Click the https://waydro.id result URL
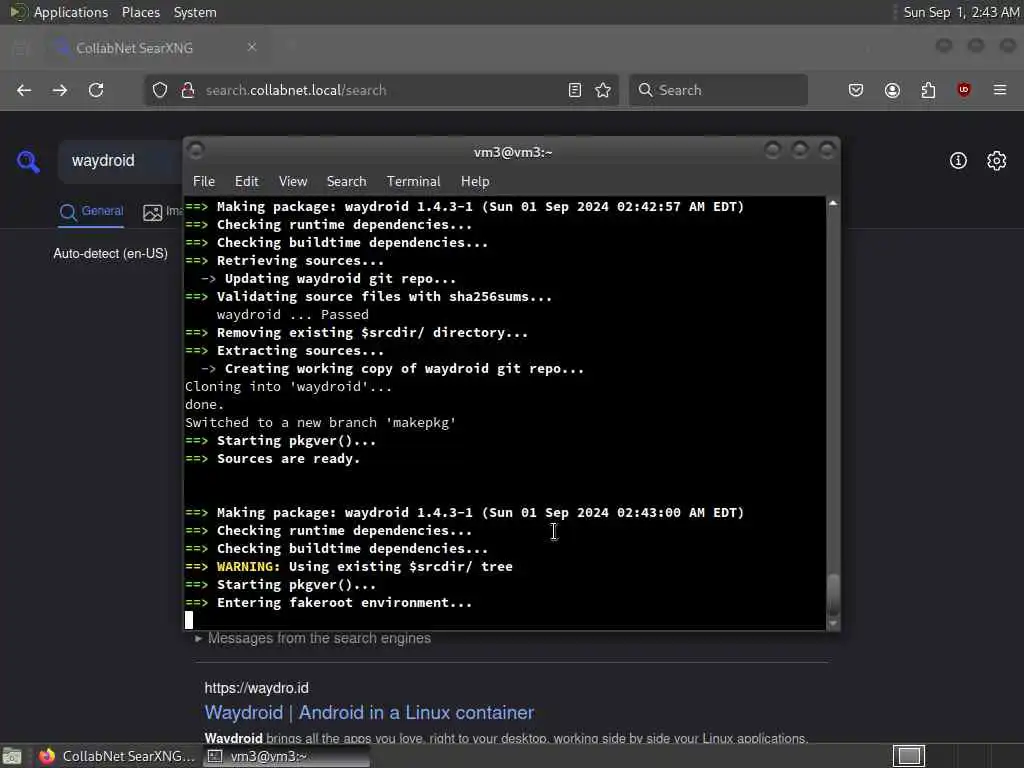The height and width of the screenshot is (768, 1024). coord(257,688)
